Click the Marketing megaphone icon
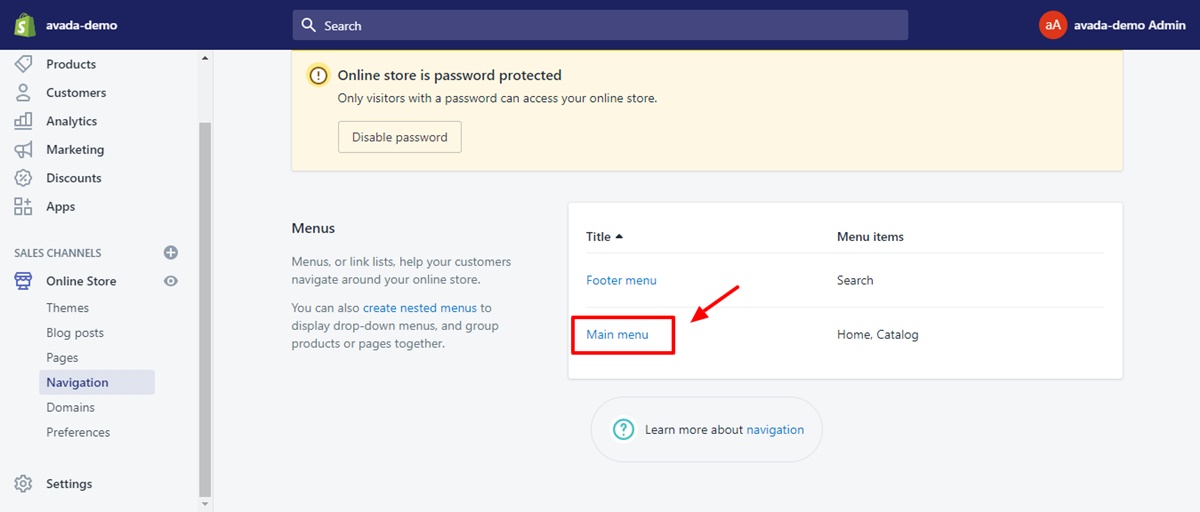The height and width of the screenshot is (512, 1200). click(23, 149)
